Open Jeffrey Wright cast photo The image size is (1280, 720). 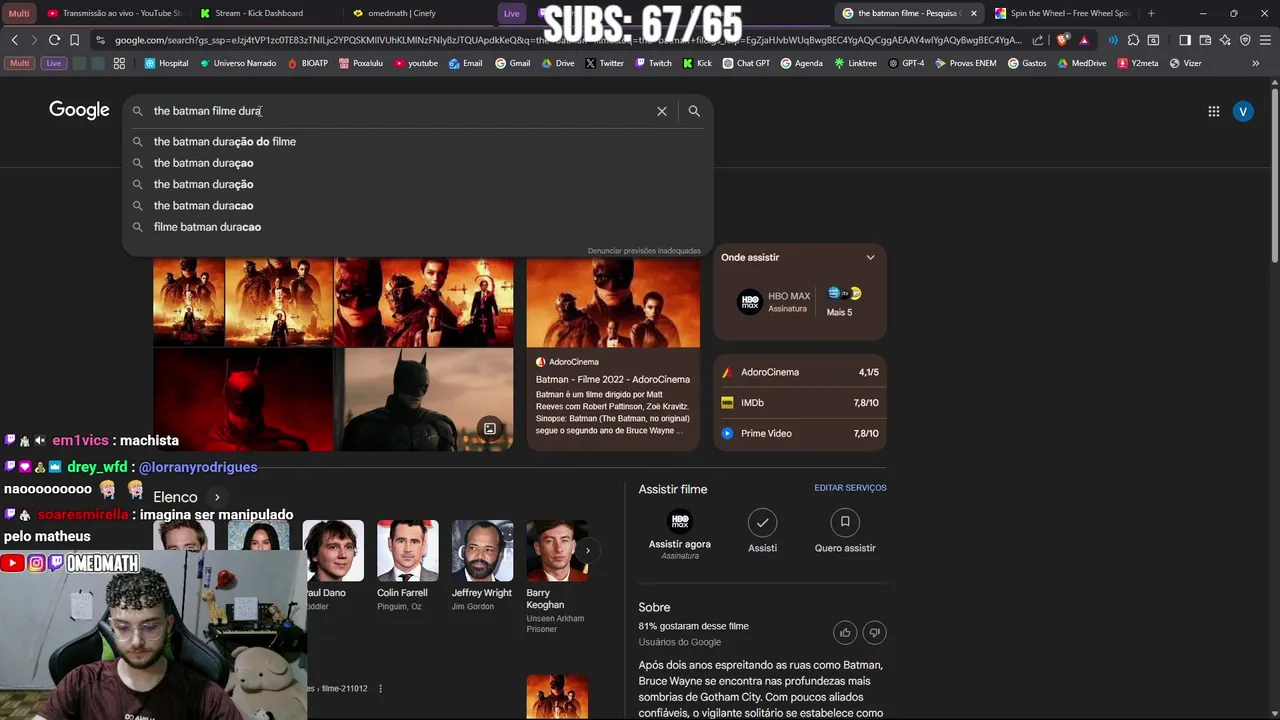(x=482, y=550)
